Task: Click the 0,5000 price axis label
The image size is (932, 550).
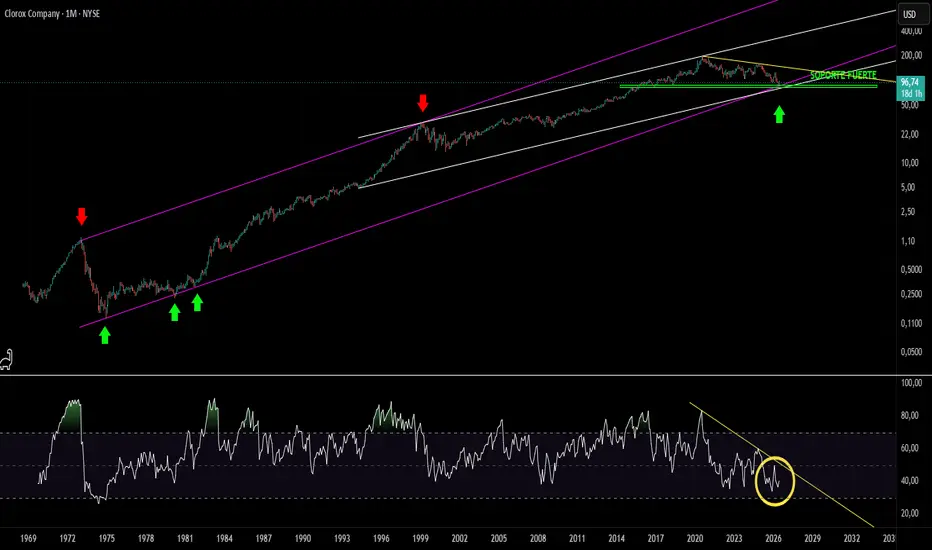Action: pyautogui.click(x=911, y=269)
